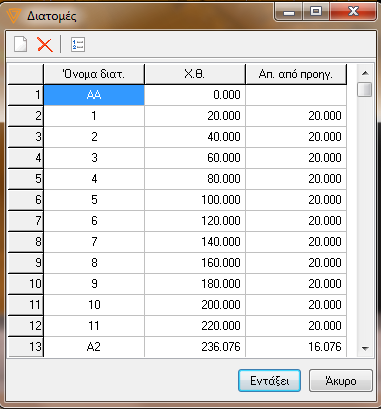Image resolution: width=381 pixels, height=409 pixels.
Task: Select row header number 13
Action: pos(26,347)
